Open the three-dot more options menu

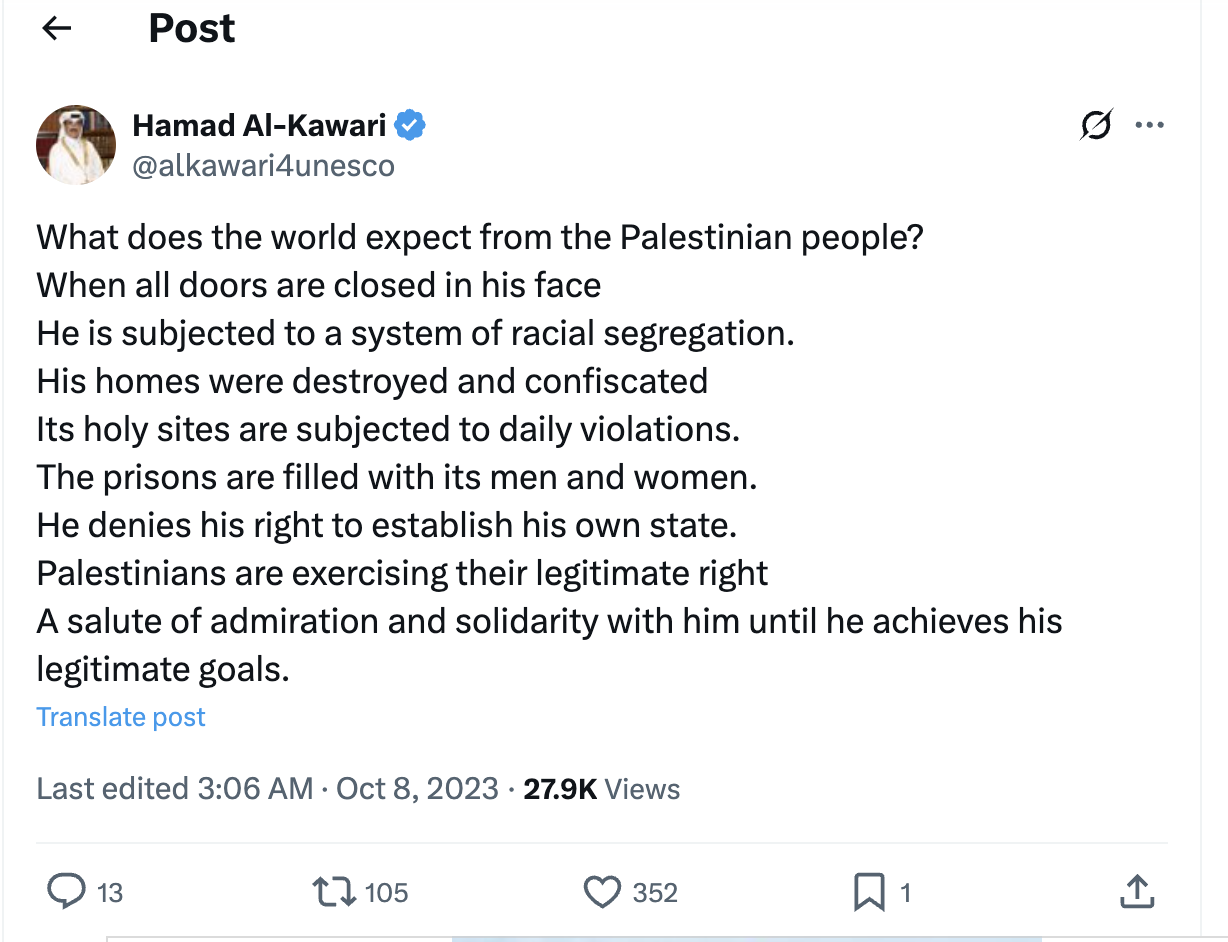tap(1149, 126)
